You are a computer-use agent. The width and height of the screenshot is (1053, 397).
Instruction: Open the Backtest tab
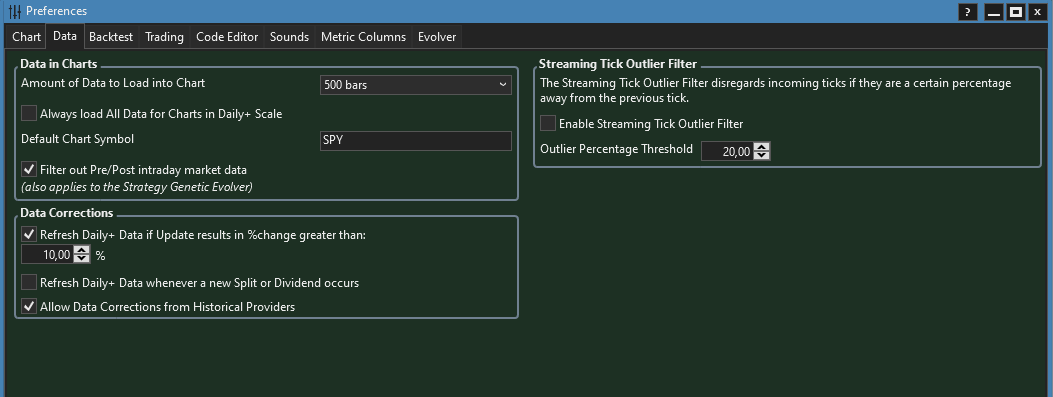point(111,37)
